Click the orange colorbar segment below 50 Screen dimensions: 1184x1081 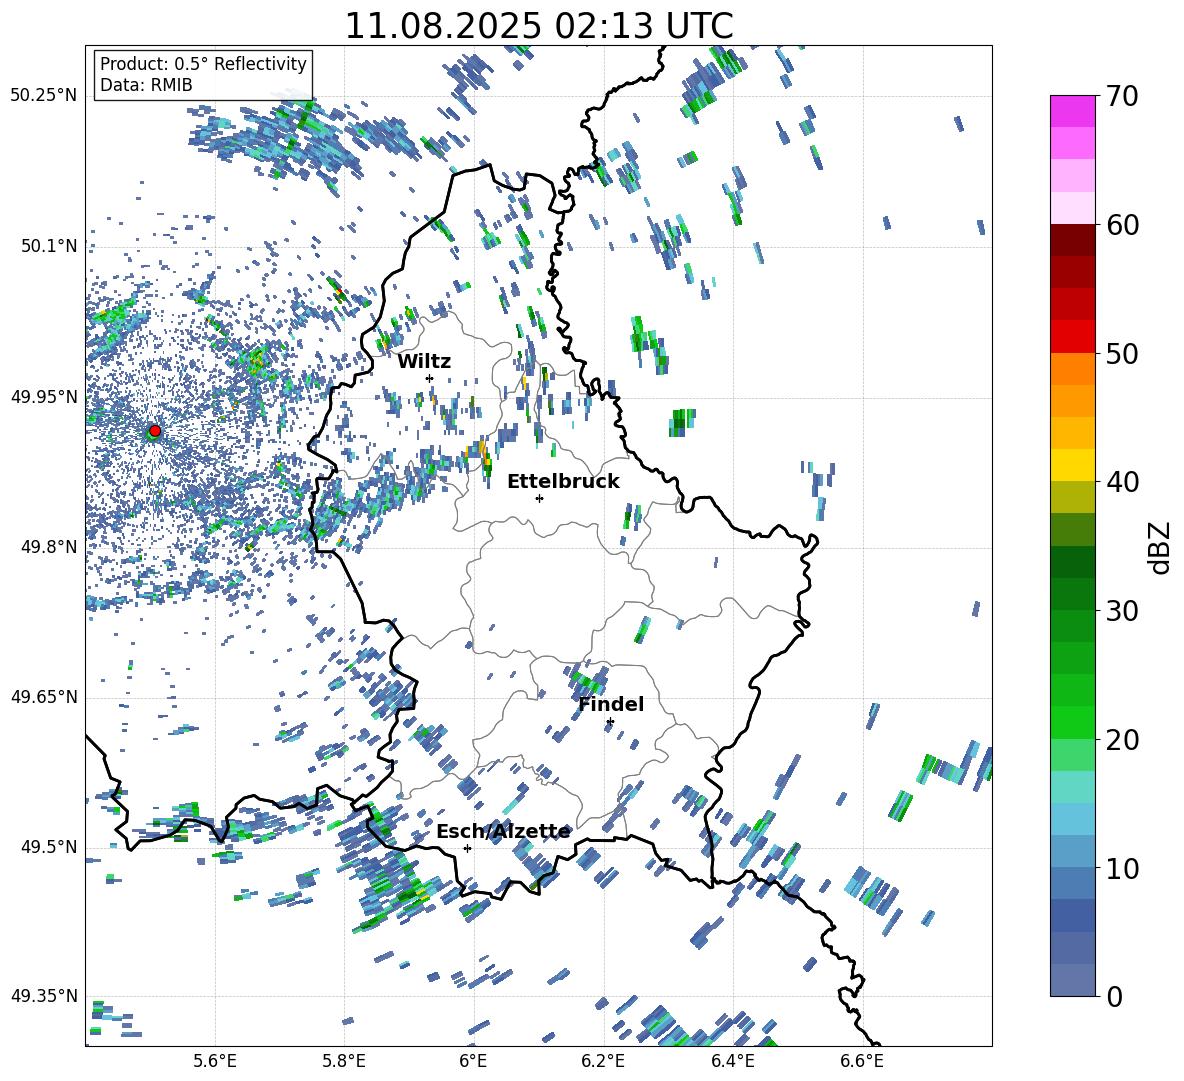point(1073,368)
